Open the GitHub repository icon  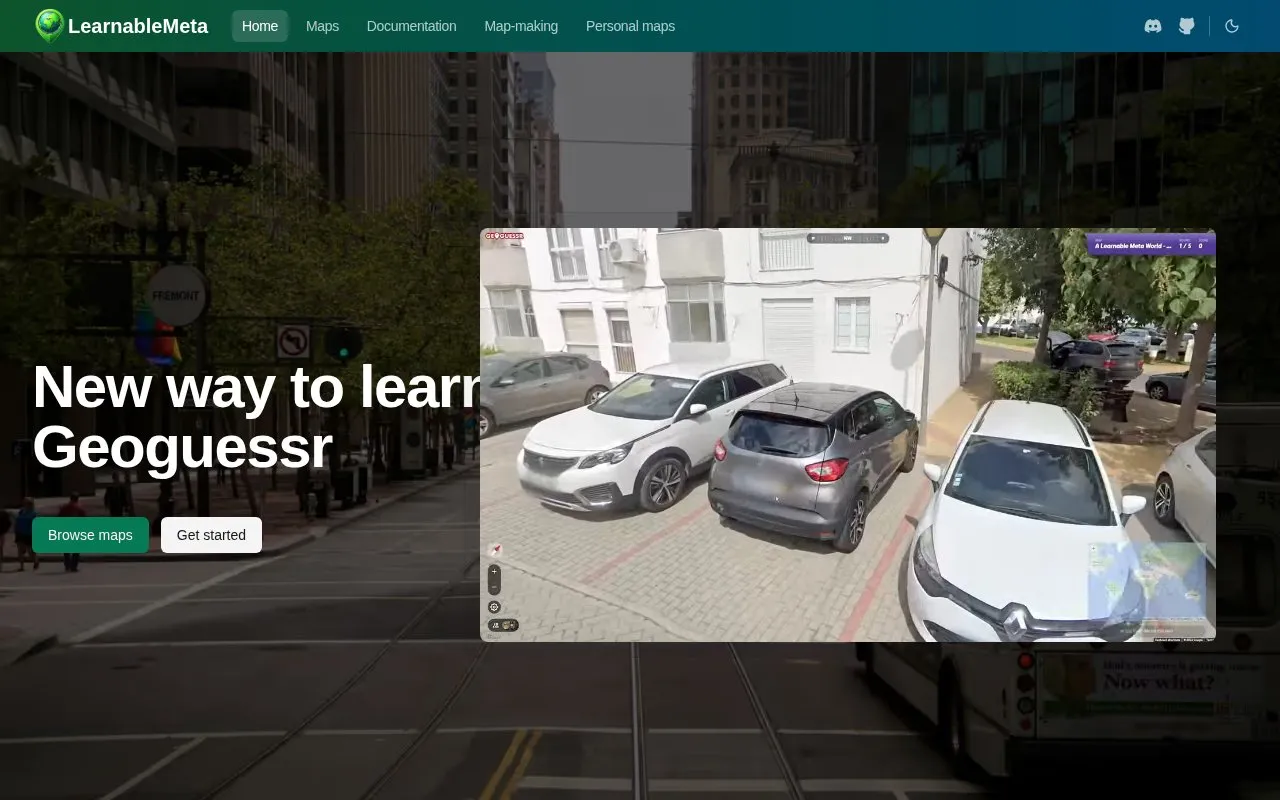point(1187,26)
